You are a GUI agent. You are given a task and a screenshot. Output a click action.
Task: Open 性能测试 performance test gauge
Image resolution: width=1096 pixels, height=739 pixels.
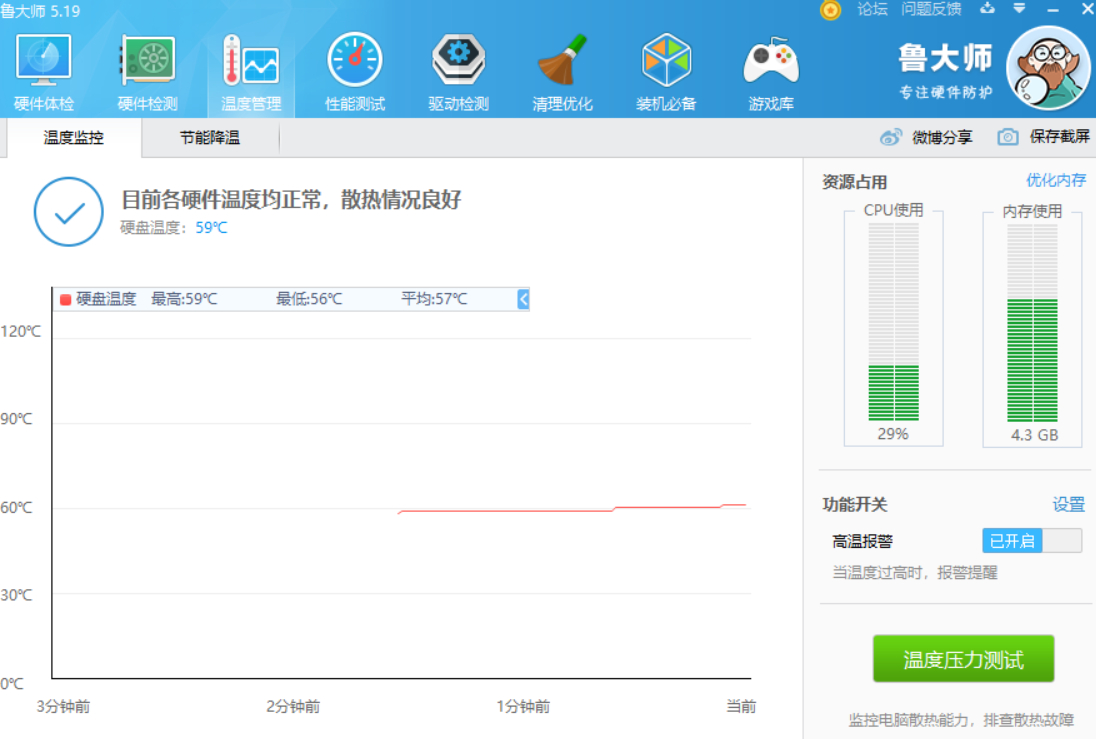354,73
